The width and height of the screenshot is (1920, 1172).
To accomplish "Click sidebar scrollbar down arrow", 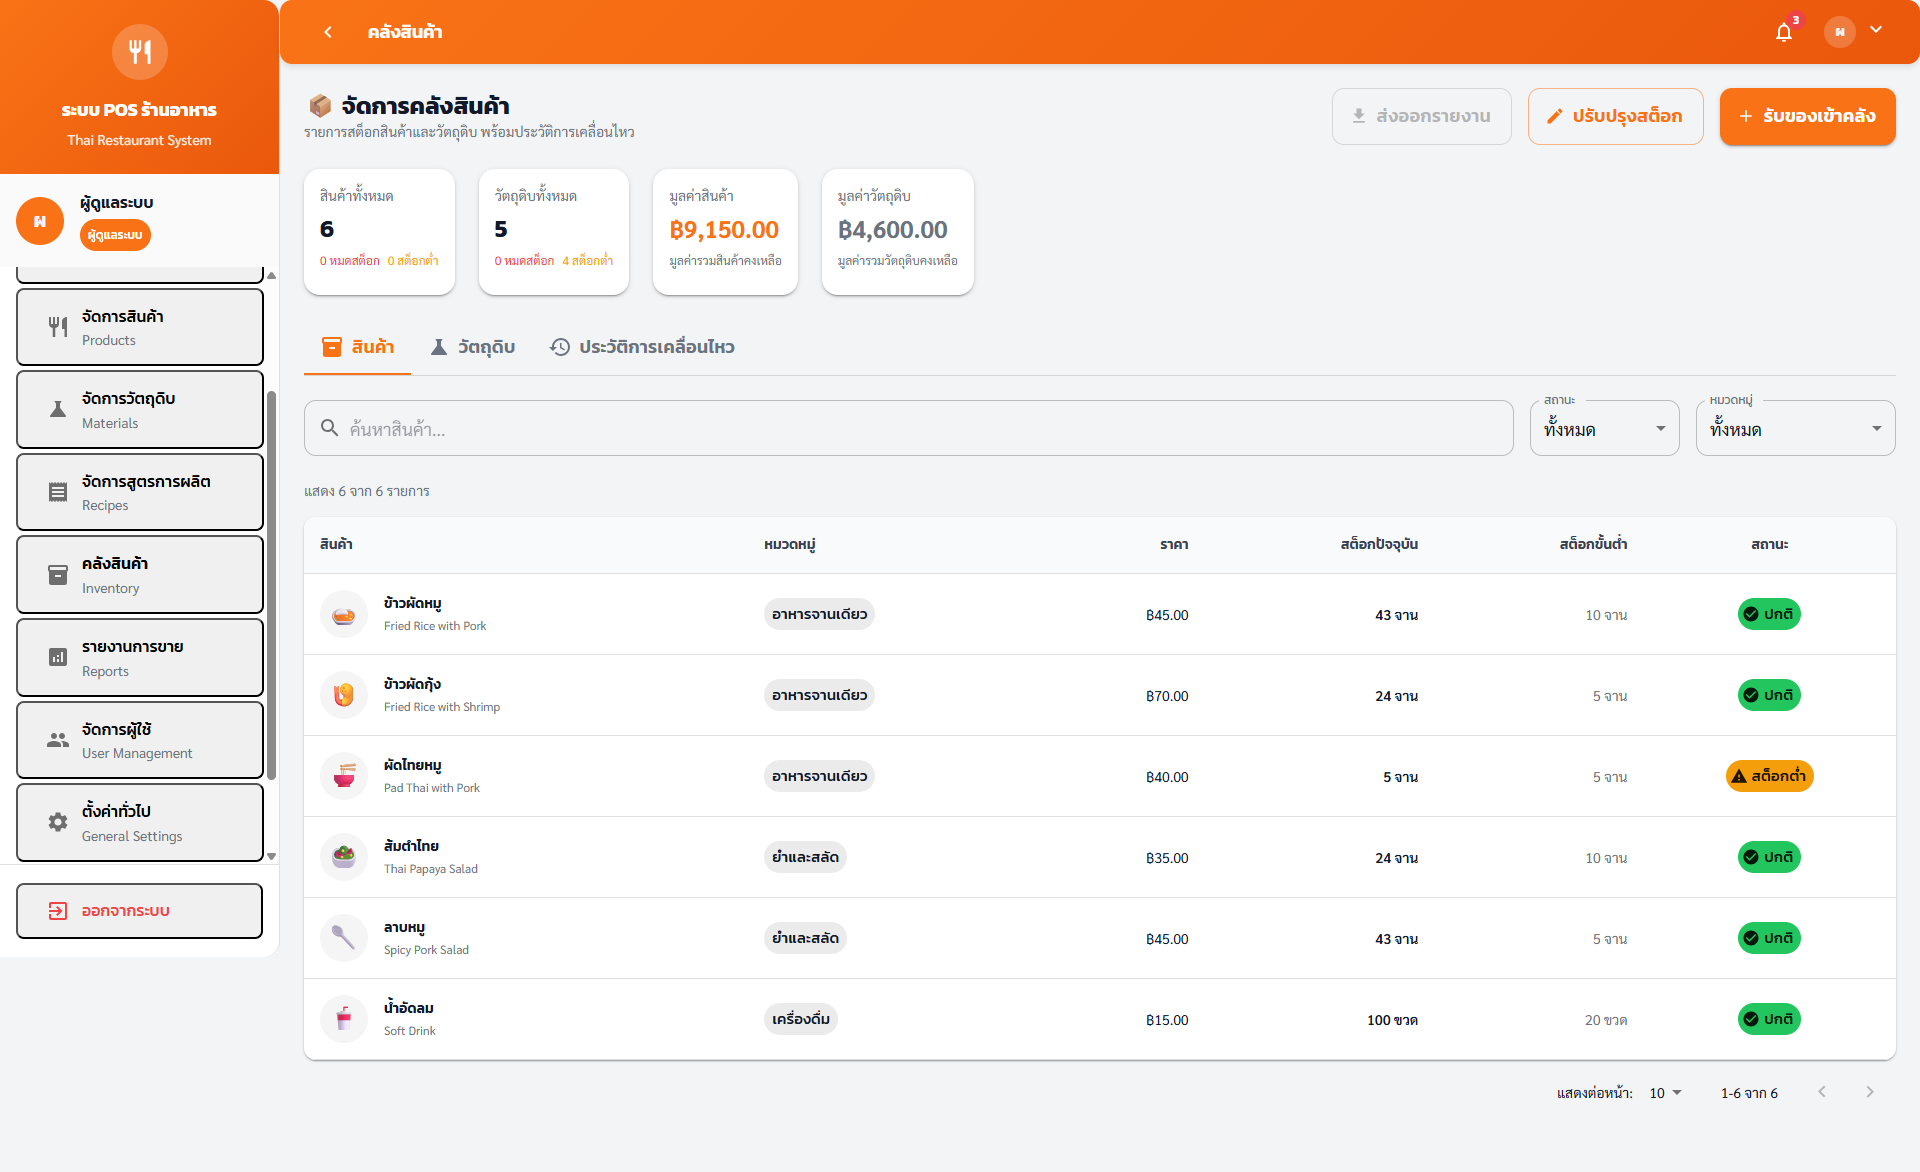I will point(271,857).
